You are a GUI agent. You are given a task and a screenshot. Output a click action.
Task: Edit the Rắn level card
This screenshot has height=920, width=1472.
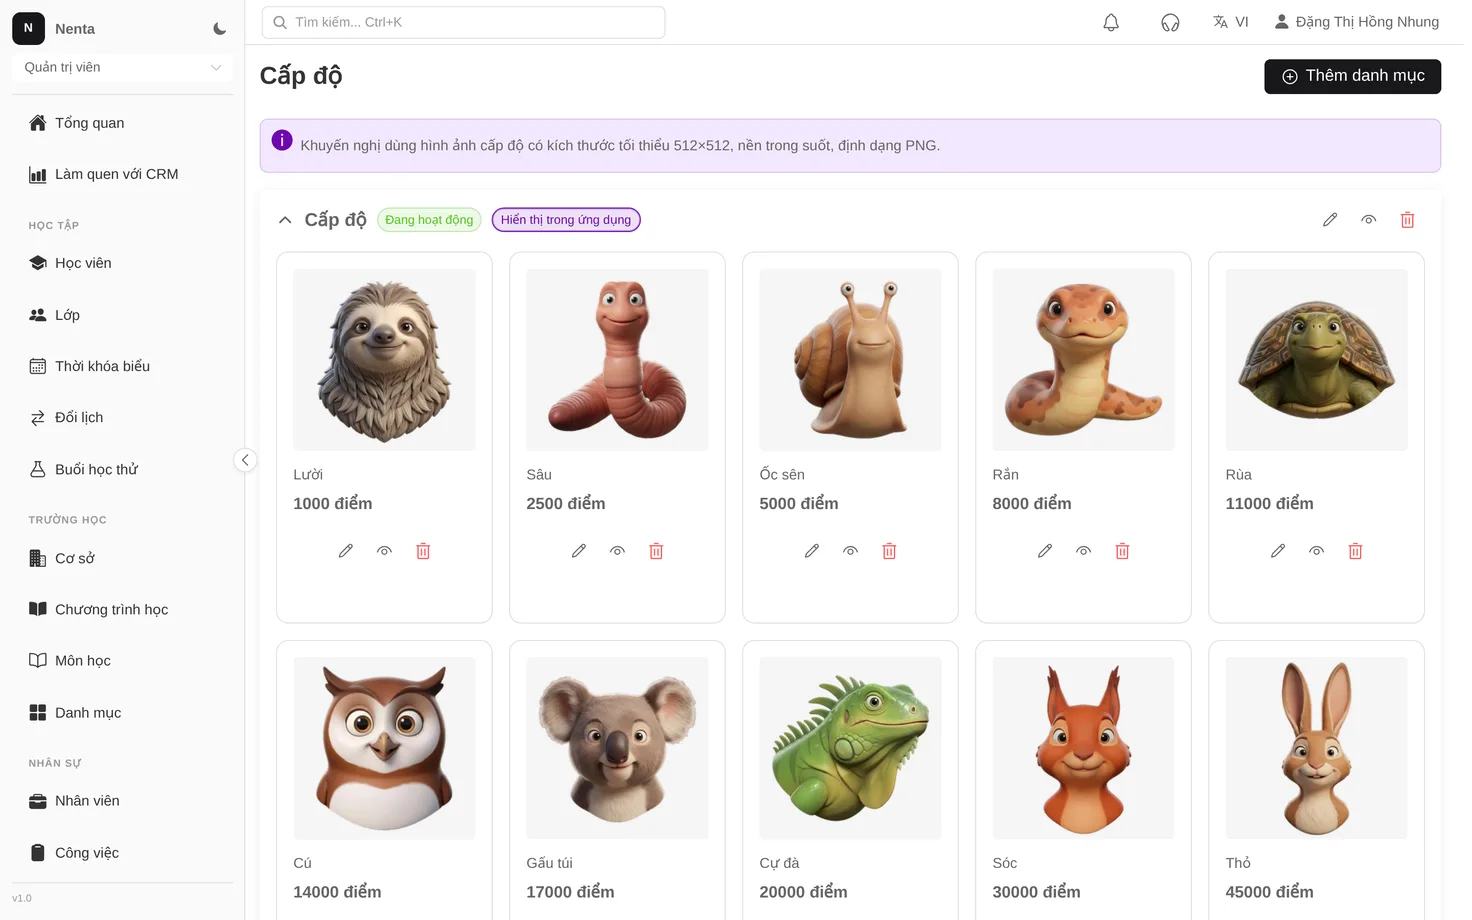pyautogui.click(x=1045, y=551)
